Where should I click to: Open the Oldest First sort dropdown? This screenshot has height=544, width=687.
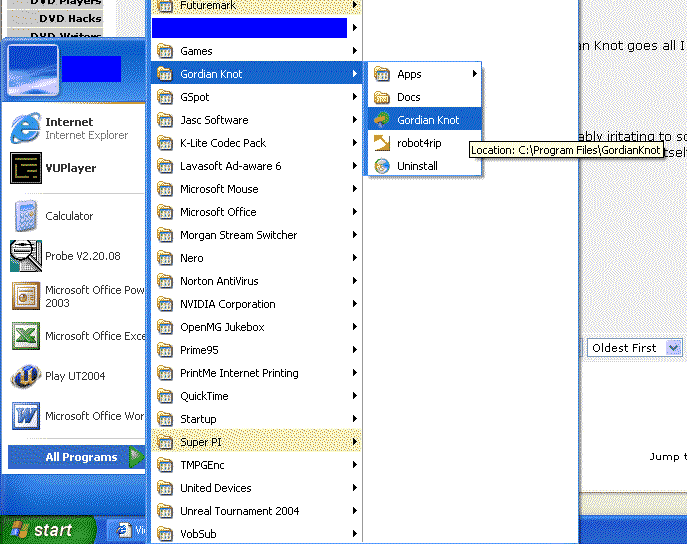pos(673,348)
